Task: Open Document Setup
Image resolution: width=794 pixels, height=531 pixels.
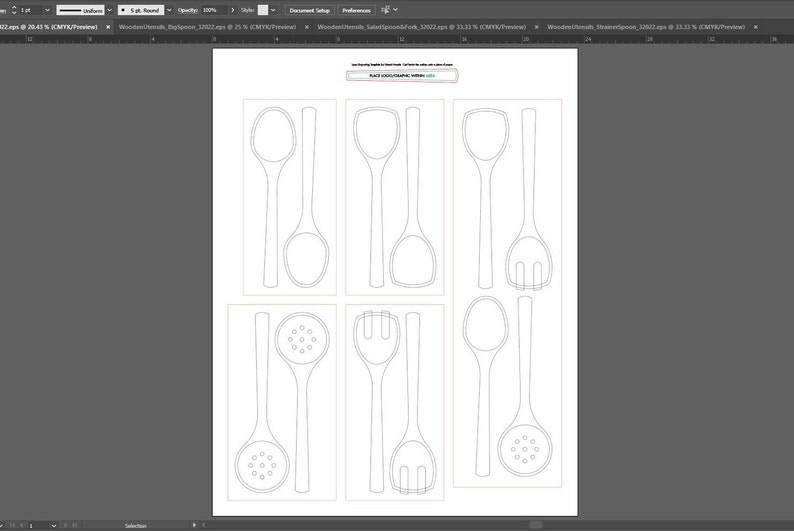Action: pyautogui.click(x=309, y=10)
